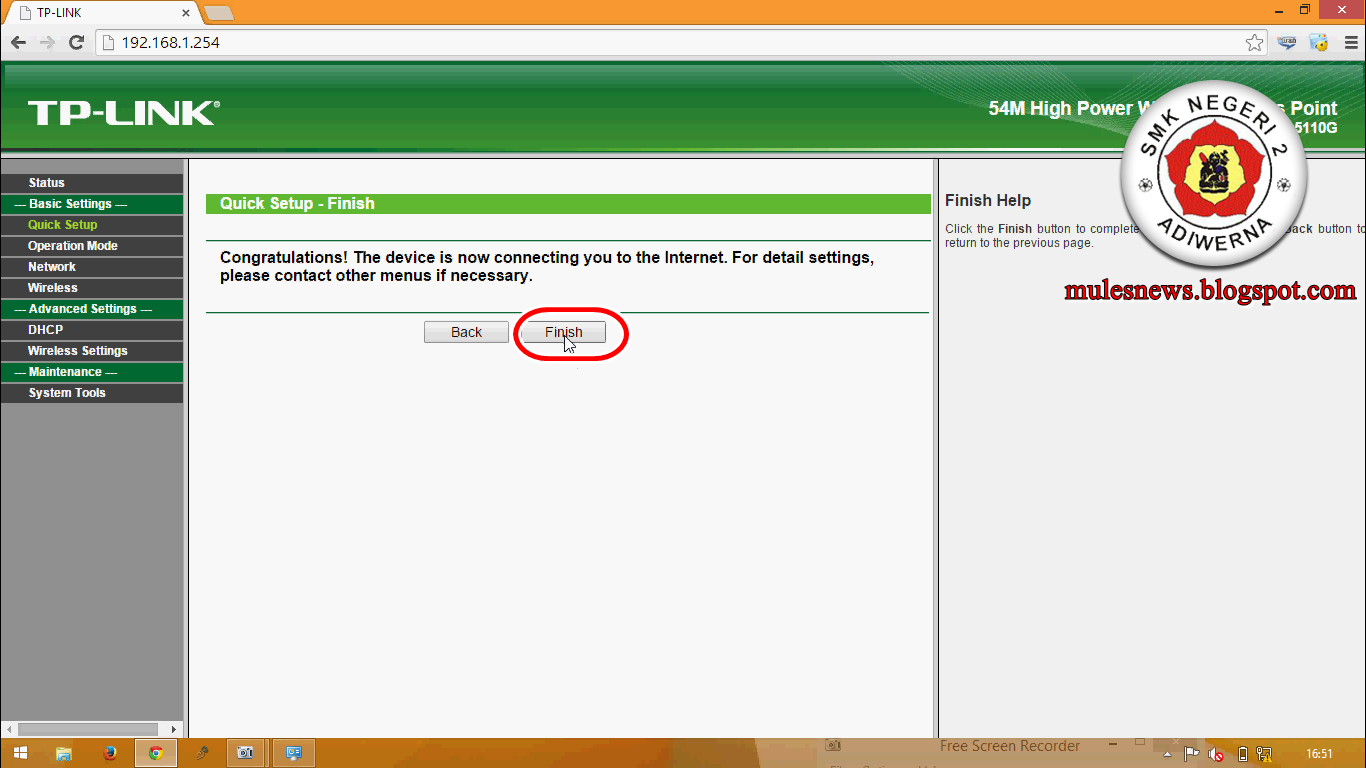The width and height of the screenshot is (1366, 768).
Task: Click the sidebar horizontal scrollbar
Action: tap(88, 730)
